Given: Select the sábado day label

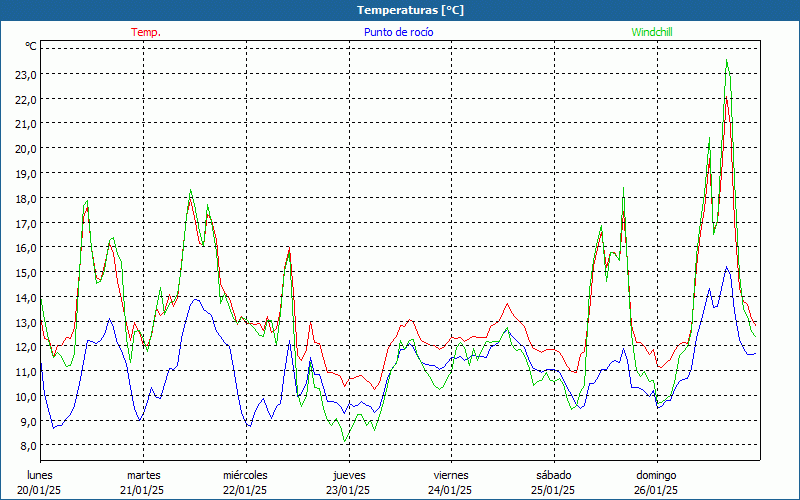Looking at the screenshot, I should (x=553, y=475).
